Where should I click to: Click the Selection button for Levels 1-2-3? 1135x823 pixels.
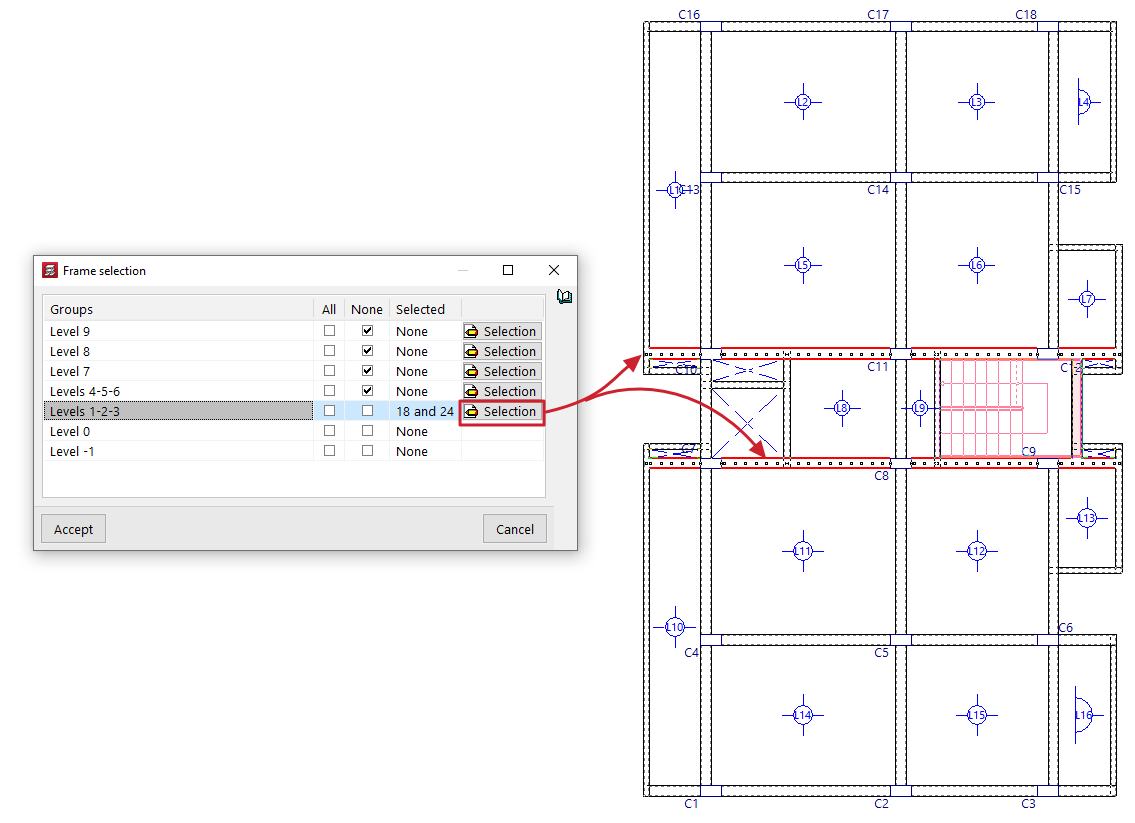[x=502, y=411]
